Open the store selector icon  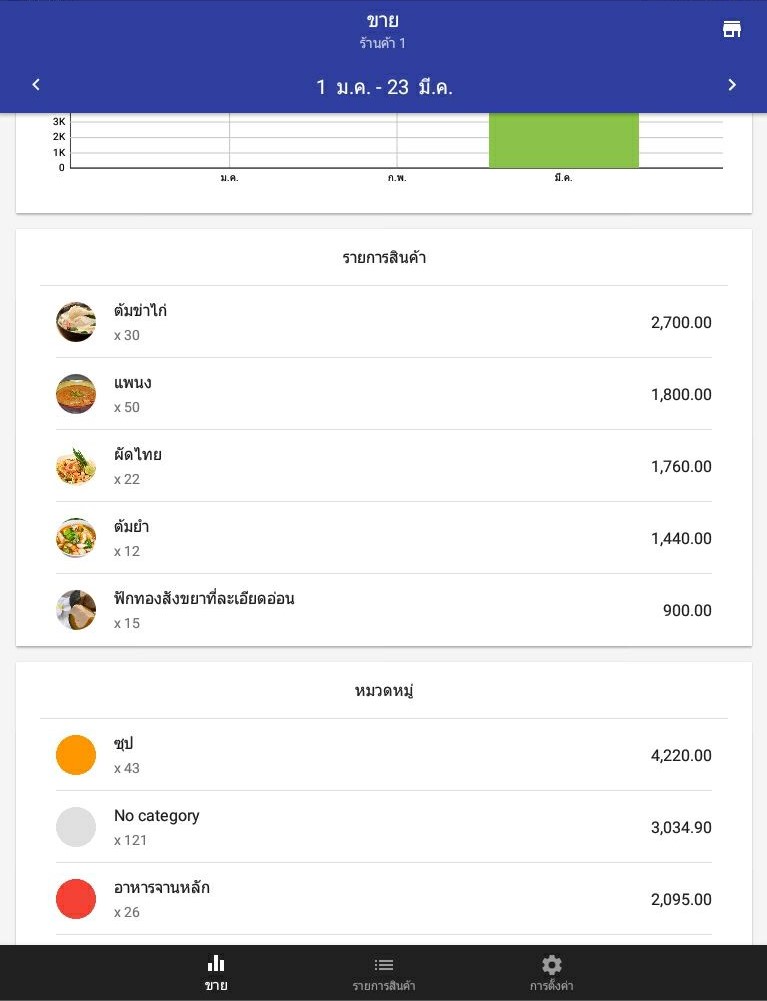pyautogui.click(x=732, y=29)
